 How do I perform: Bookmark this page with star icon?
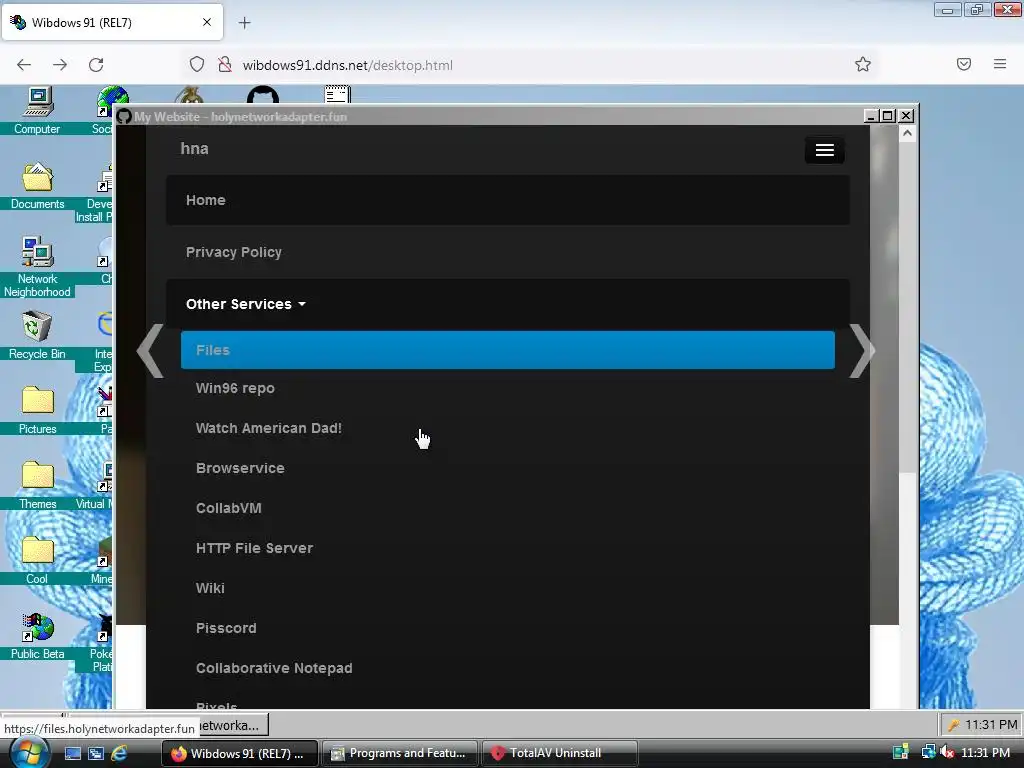[863, 64]
